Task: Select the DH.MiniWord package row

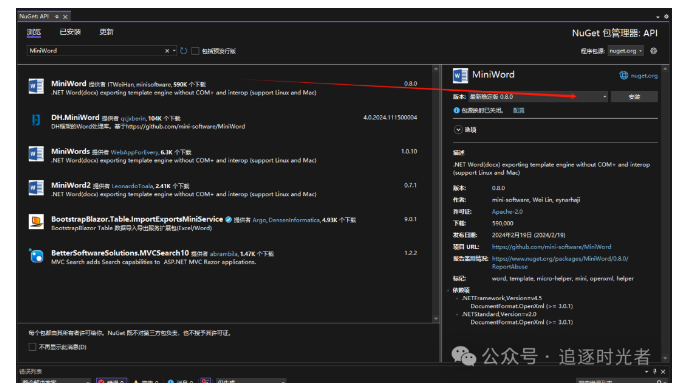Action: coord(225,121)
